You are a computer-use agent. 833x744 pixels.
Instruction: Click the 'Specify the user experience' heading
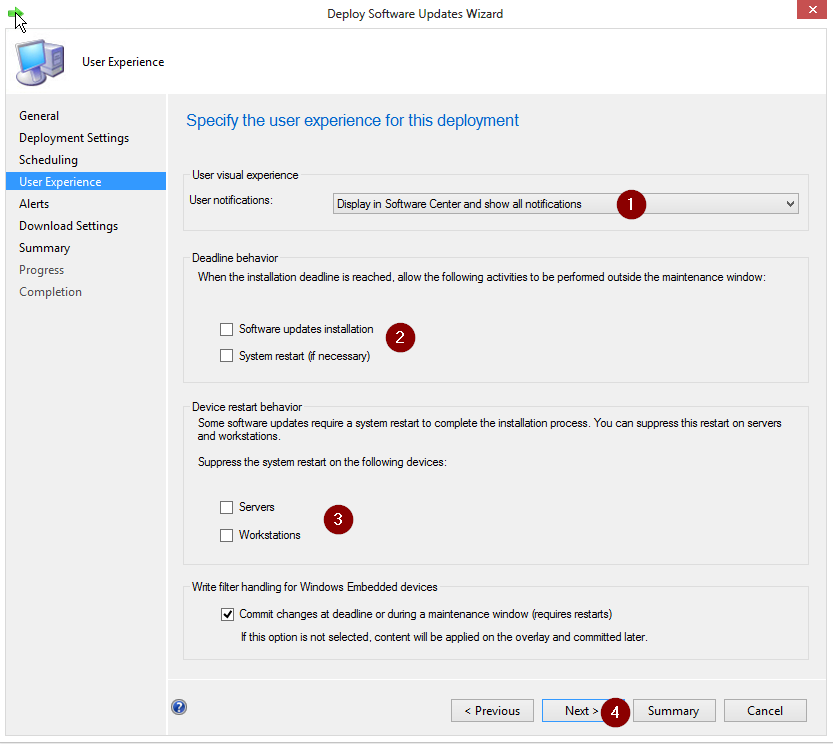[352, 121]
